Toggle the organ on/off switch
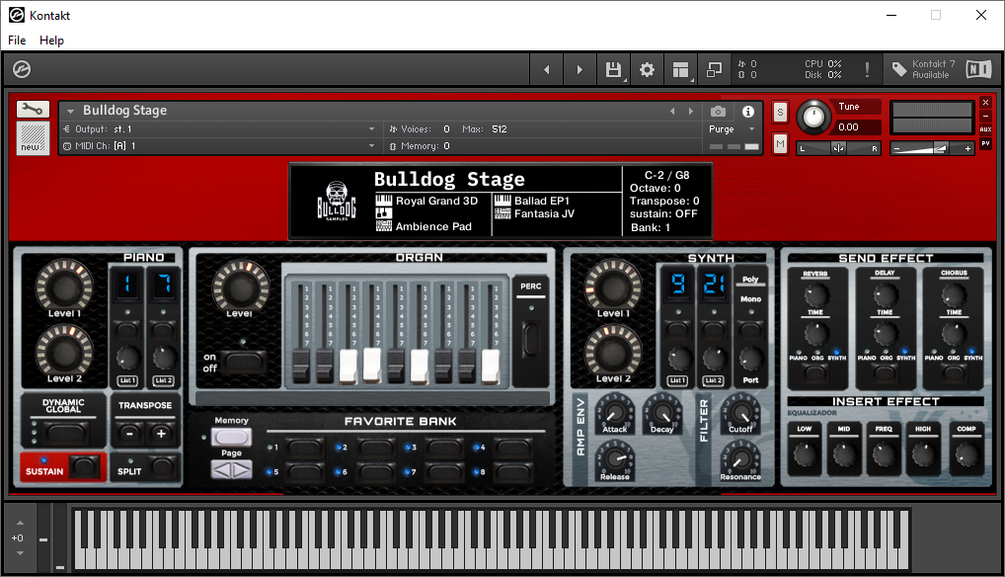1005x577 pixels. 244,362
